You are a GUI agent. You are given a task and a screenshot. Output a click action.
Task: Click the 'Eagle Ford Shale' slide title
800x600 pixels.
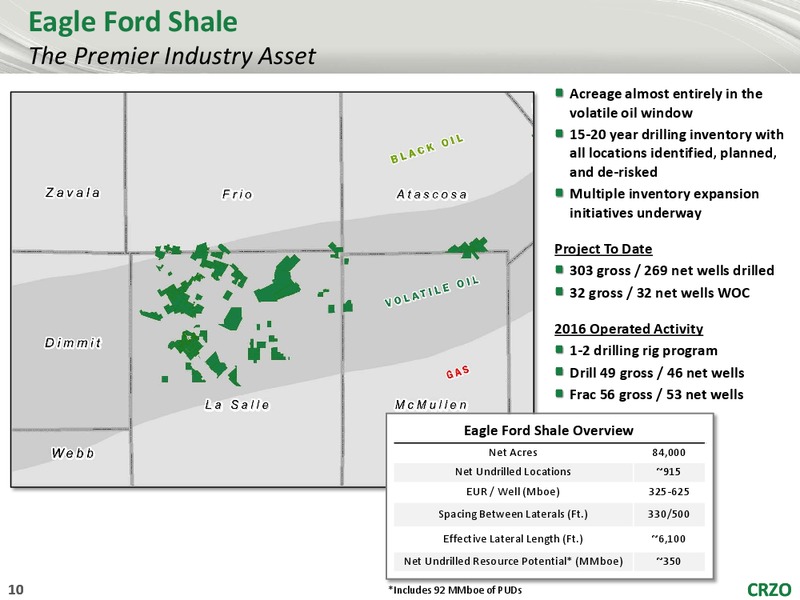point(133,22)
